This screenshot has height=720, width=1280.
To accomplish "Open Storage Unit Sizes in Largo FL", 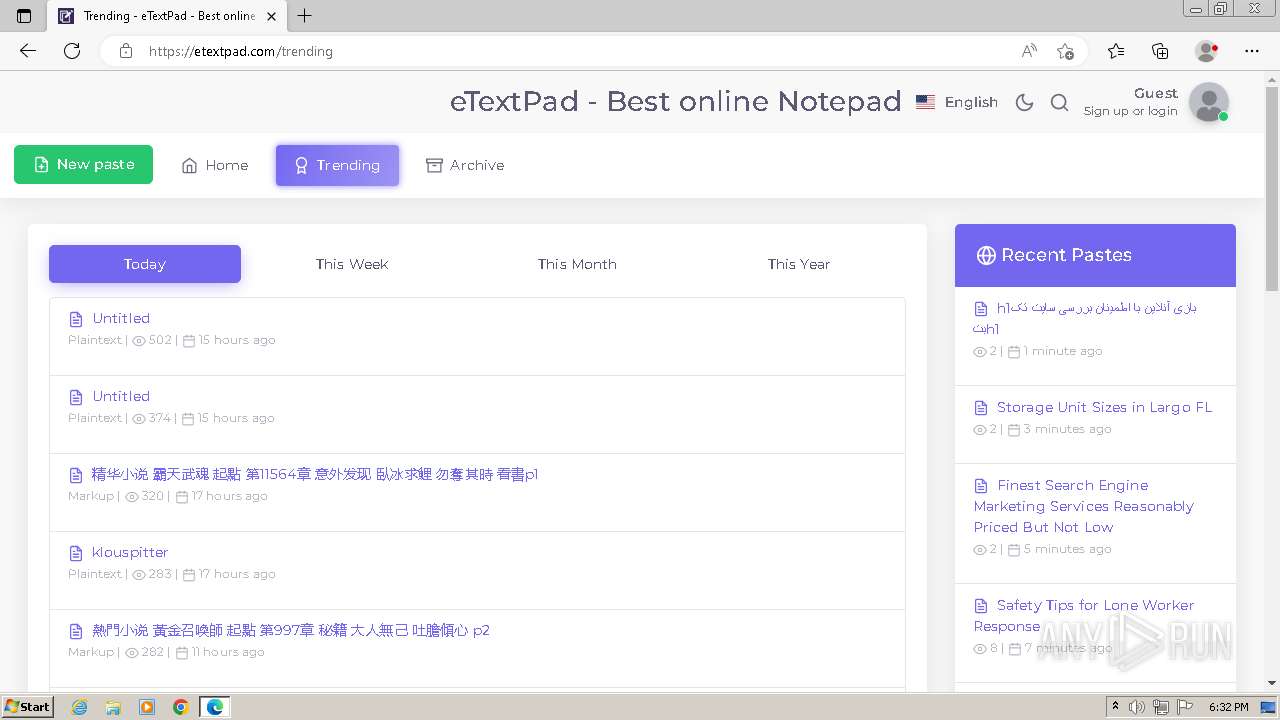I will 1104,407.
